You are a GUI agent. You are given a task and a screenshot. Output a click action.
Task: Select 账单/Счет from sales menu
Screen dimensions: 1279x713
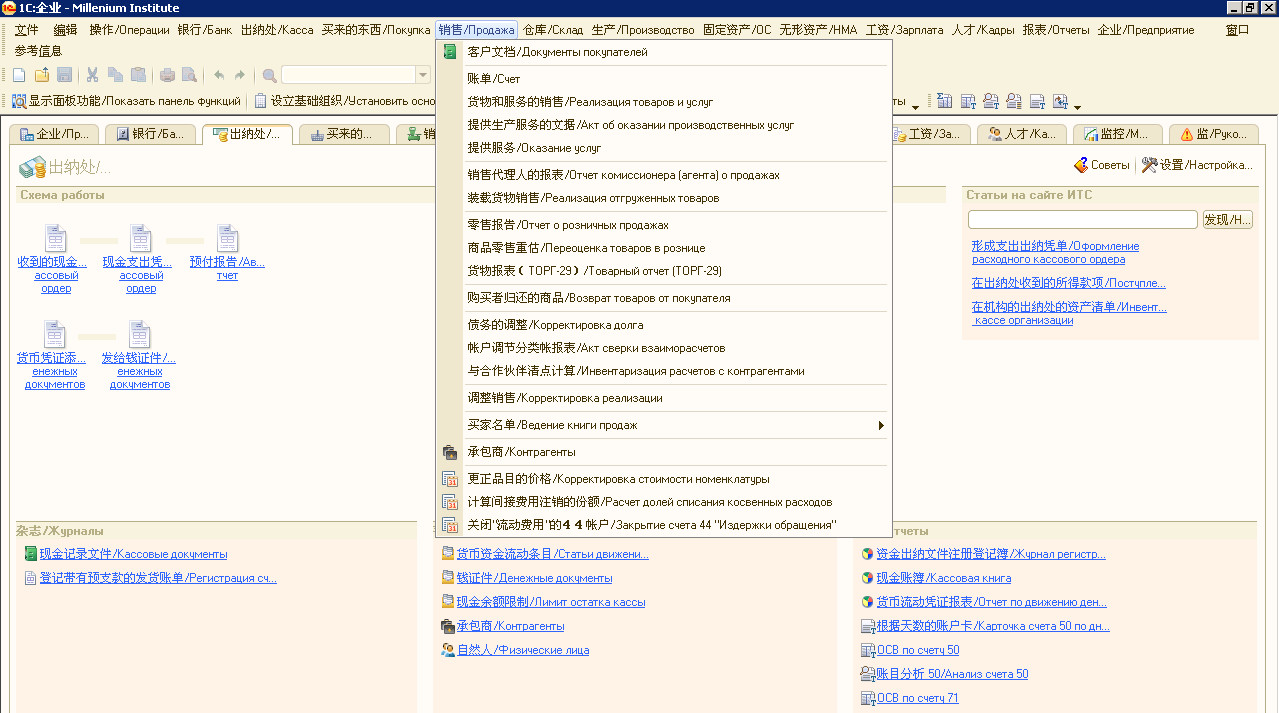(494, 78)
